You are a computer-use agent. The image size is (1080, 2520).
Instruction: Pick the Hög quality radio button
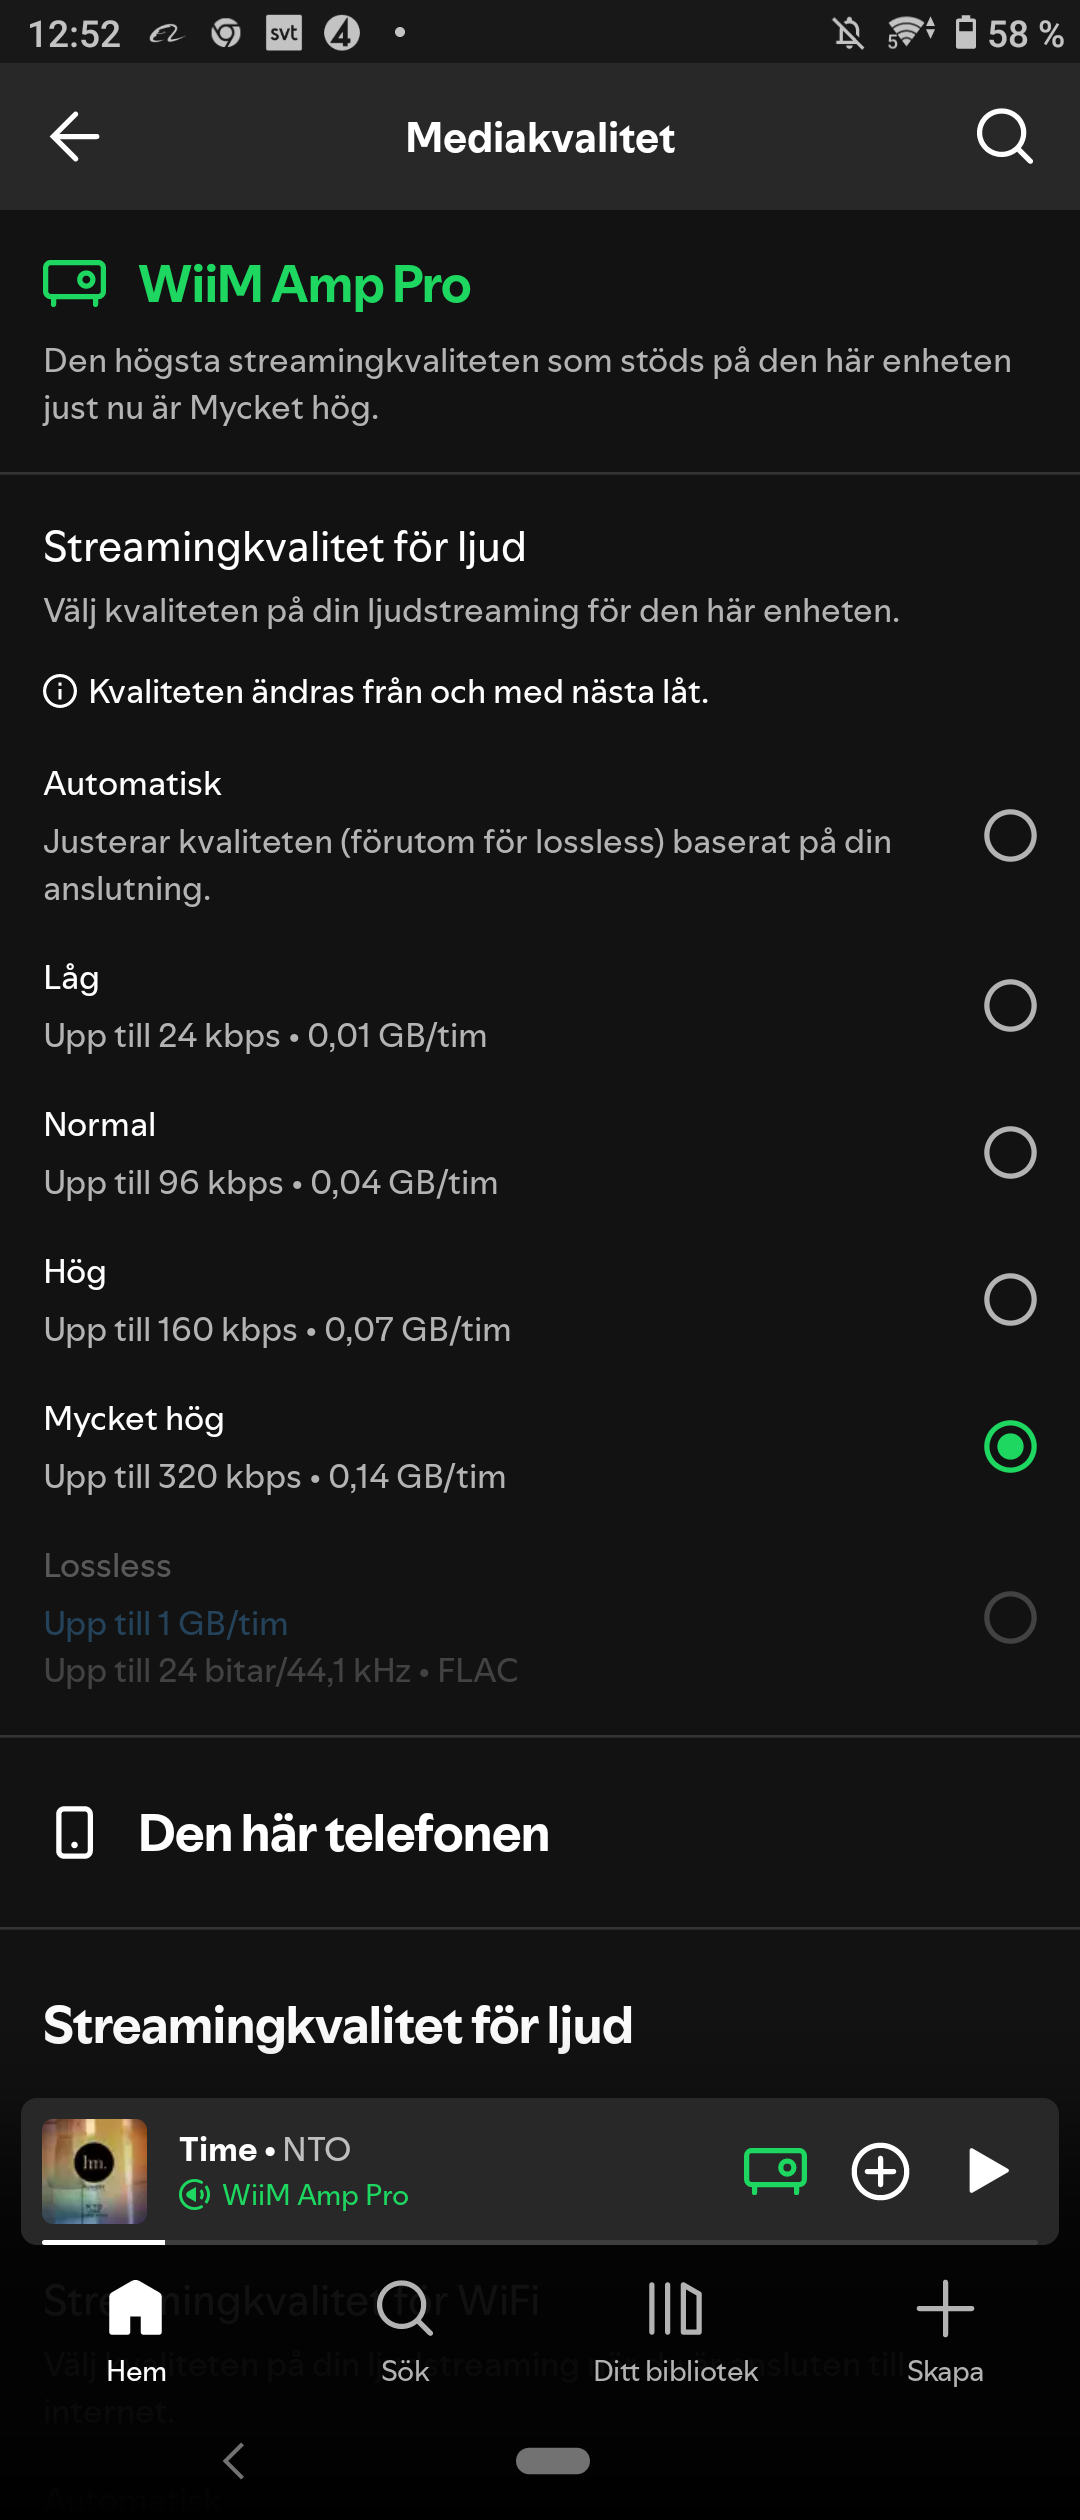pos(1010,1299)
